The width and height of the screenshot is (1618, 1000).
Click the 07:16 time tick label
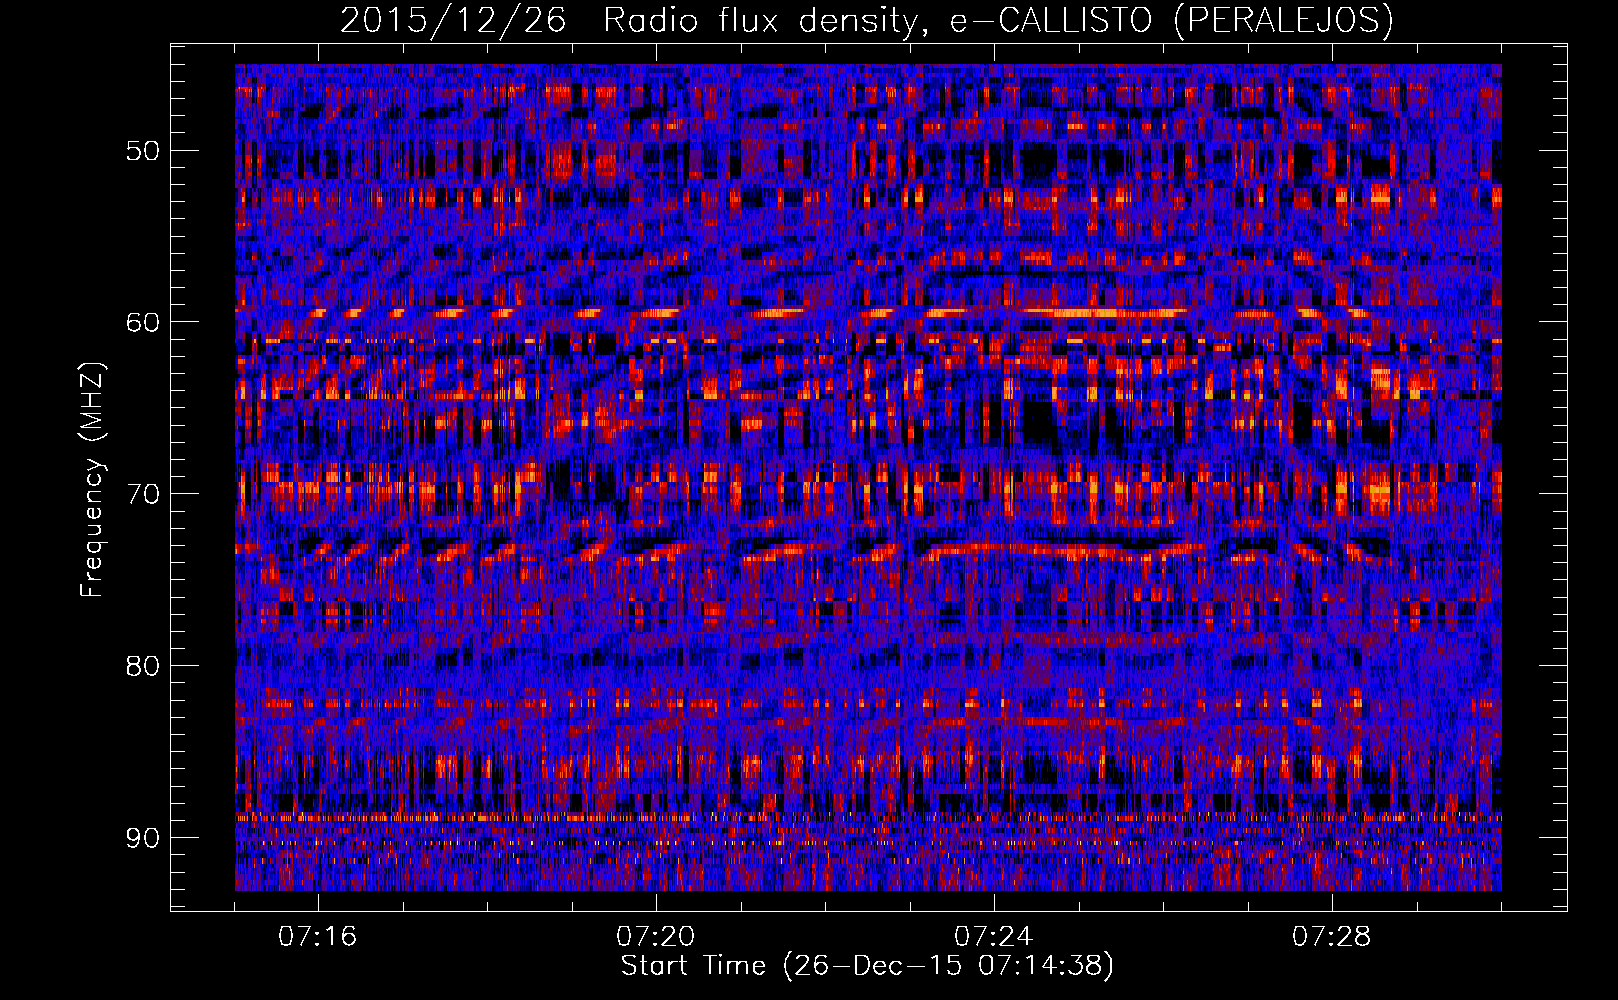tap(318, 936)
